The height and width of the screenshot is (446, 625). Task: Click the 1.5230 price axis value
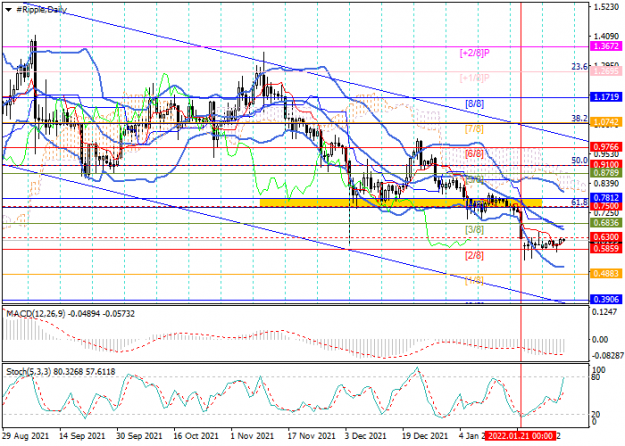(606, 7)
